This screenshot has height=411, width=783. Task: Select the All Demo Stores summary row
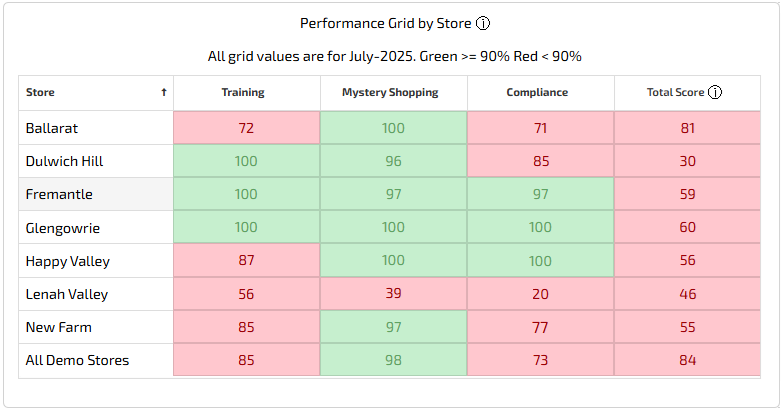(x=77, y=360)
